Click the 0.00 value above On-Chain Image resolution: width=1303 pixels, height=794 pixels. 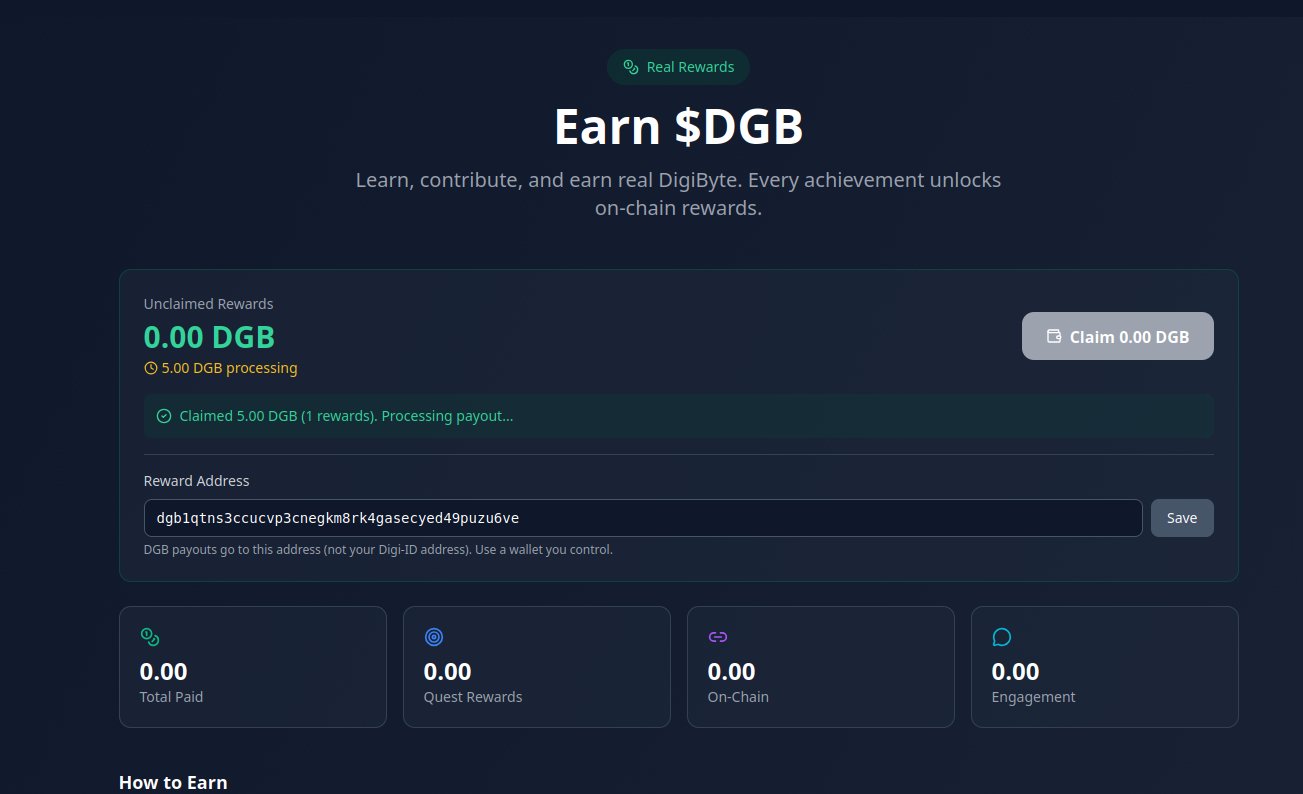click(x=732, y=671)
